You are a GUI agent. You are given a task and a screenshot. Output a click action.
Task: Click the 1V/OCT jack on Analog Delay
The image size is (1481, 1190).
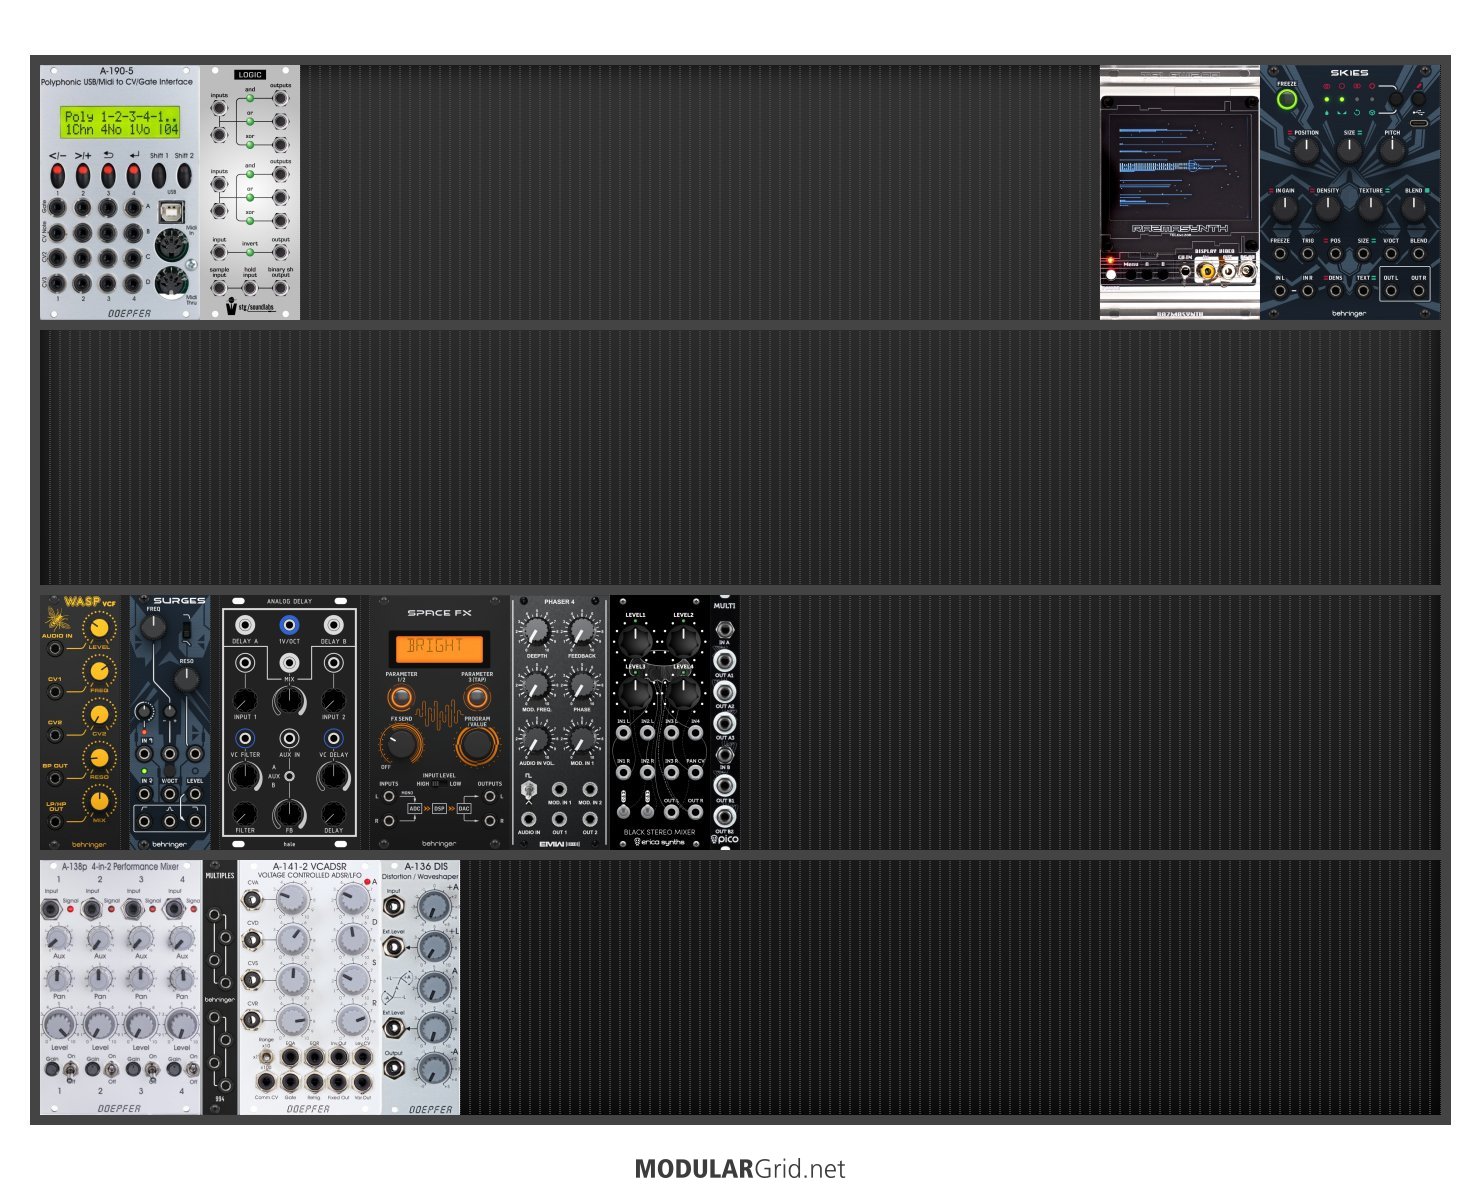point(289,625)
